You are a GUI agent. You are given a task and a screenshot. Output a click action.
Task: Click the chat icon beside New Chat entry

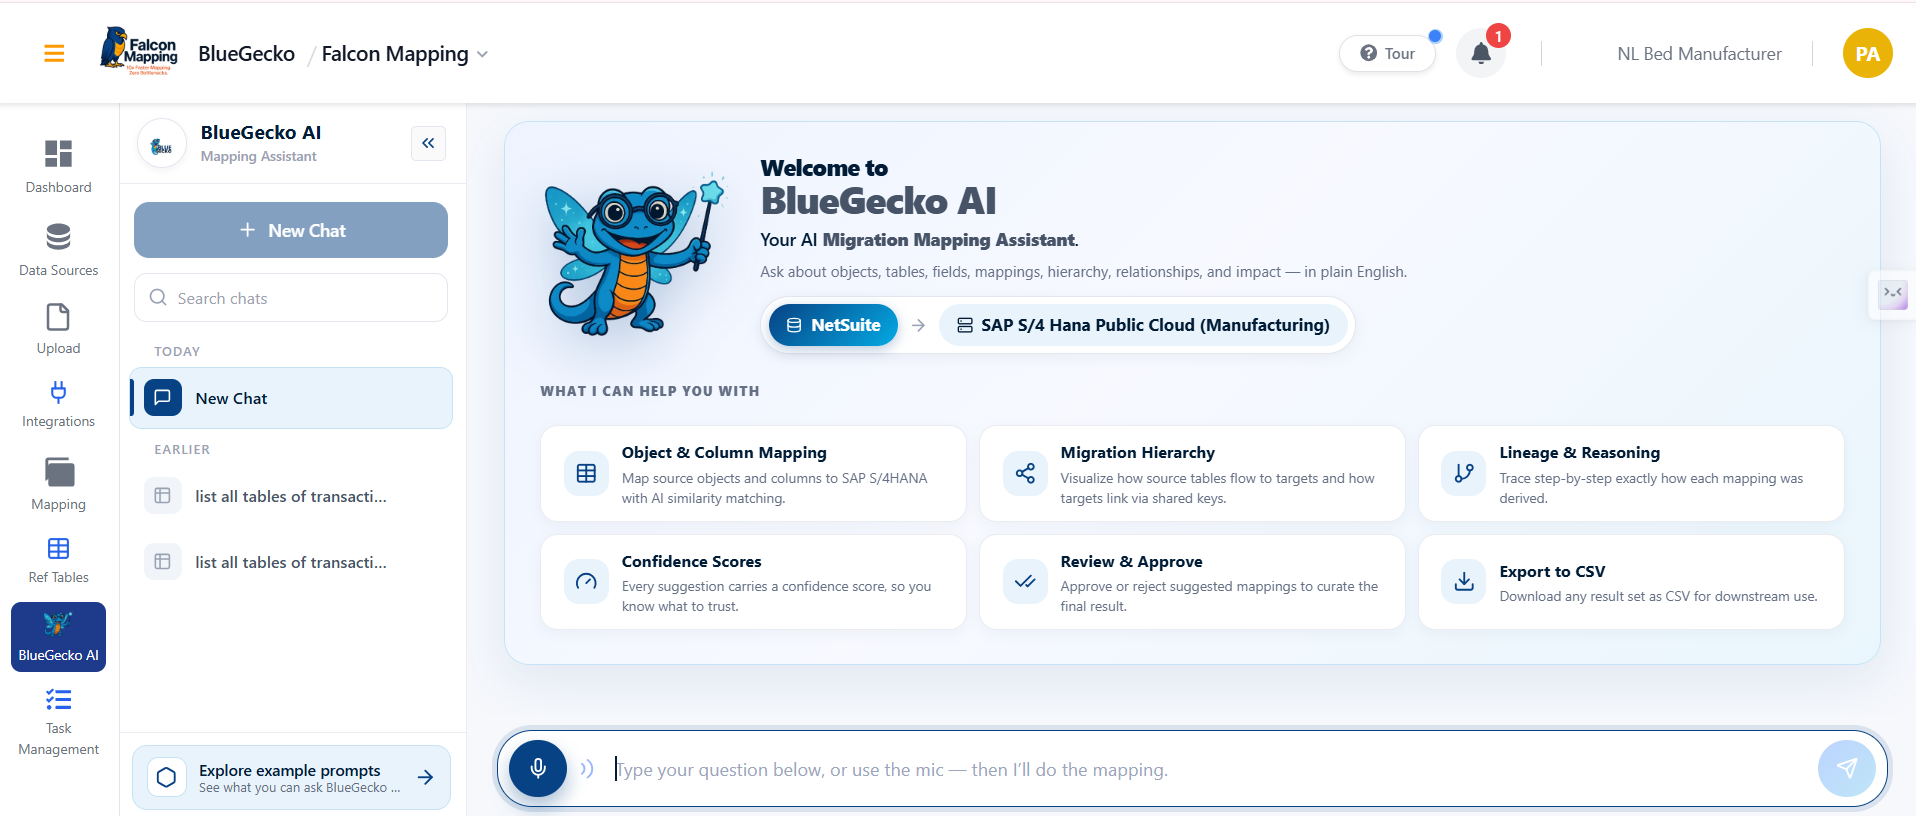163,398
